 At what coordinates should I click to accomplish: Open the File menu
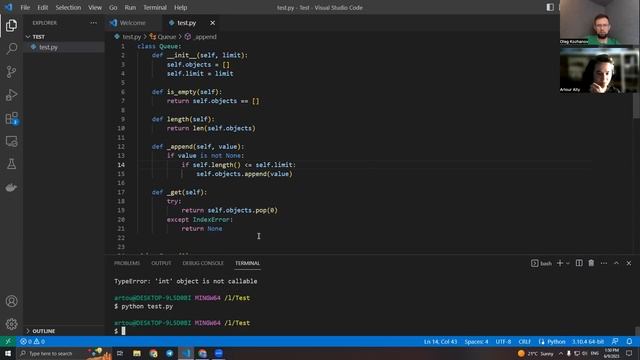coord(25,7)
